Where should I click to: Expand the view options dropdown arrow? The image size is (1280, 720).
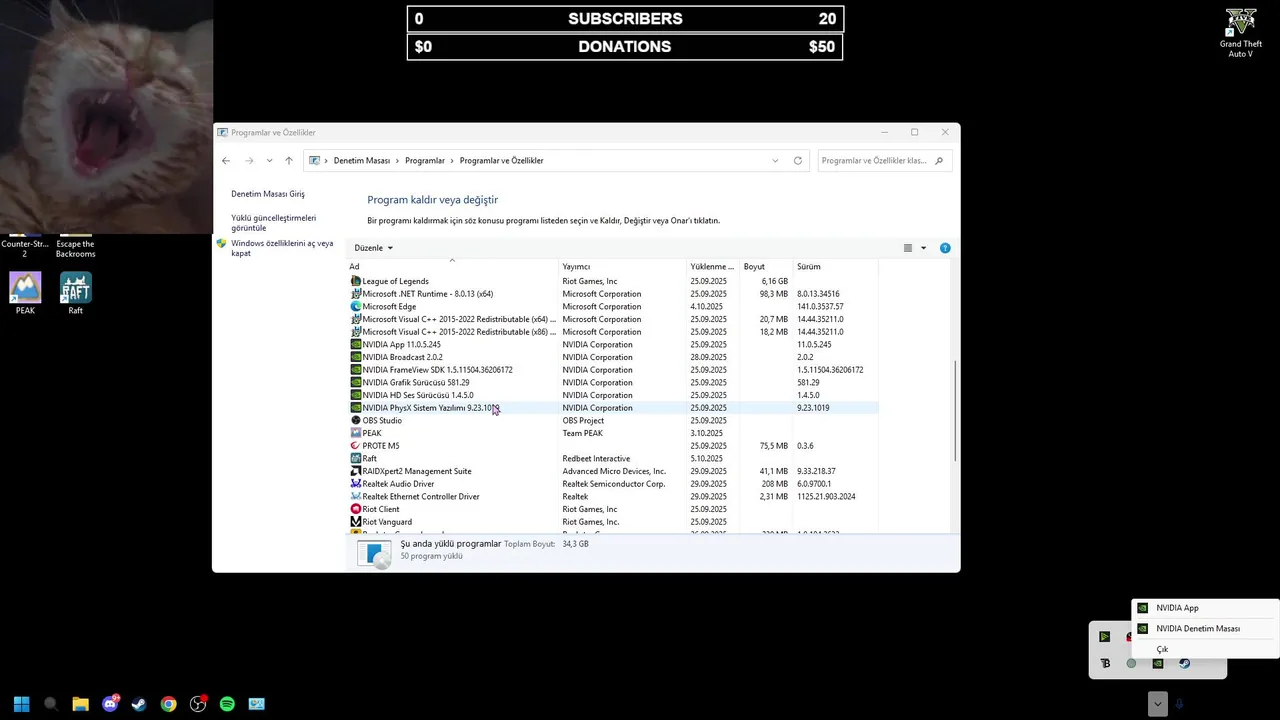(923, 248)
